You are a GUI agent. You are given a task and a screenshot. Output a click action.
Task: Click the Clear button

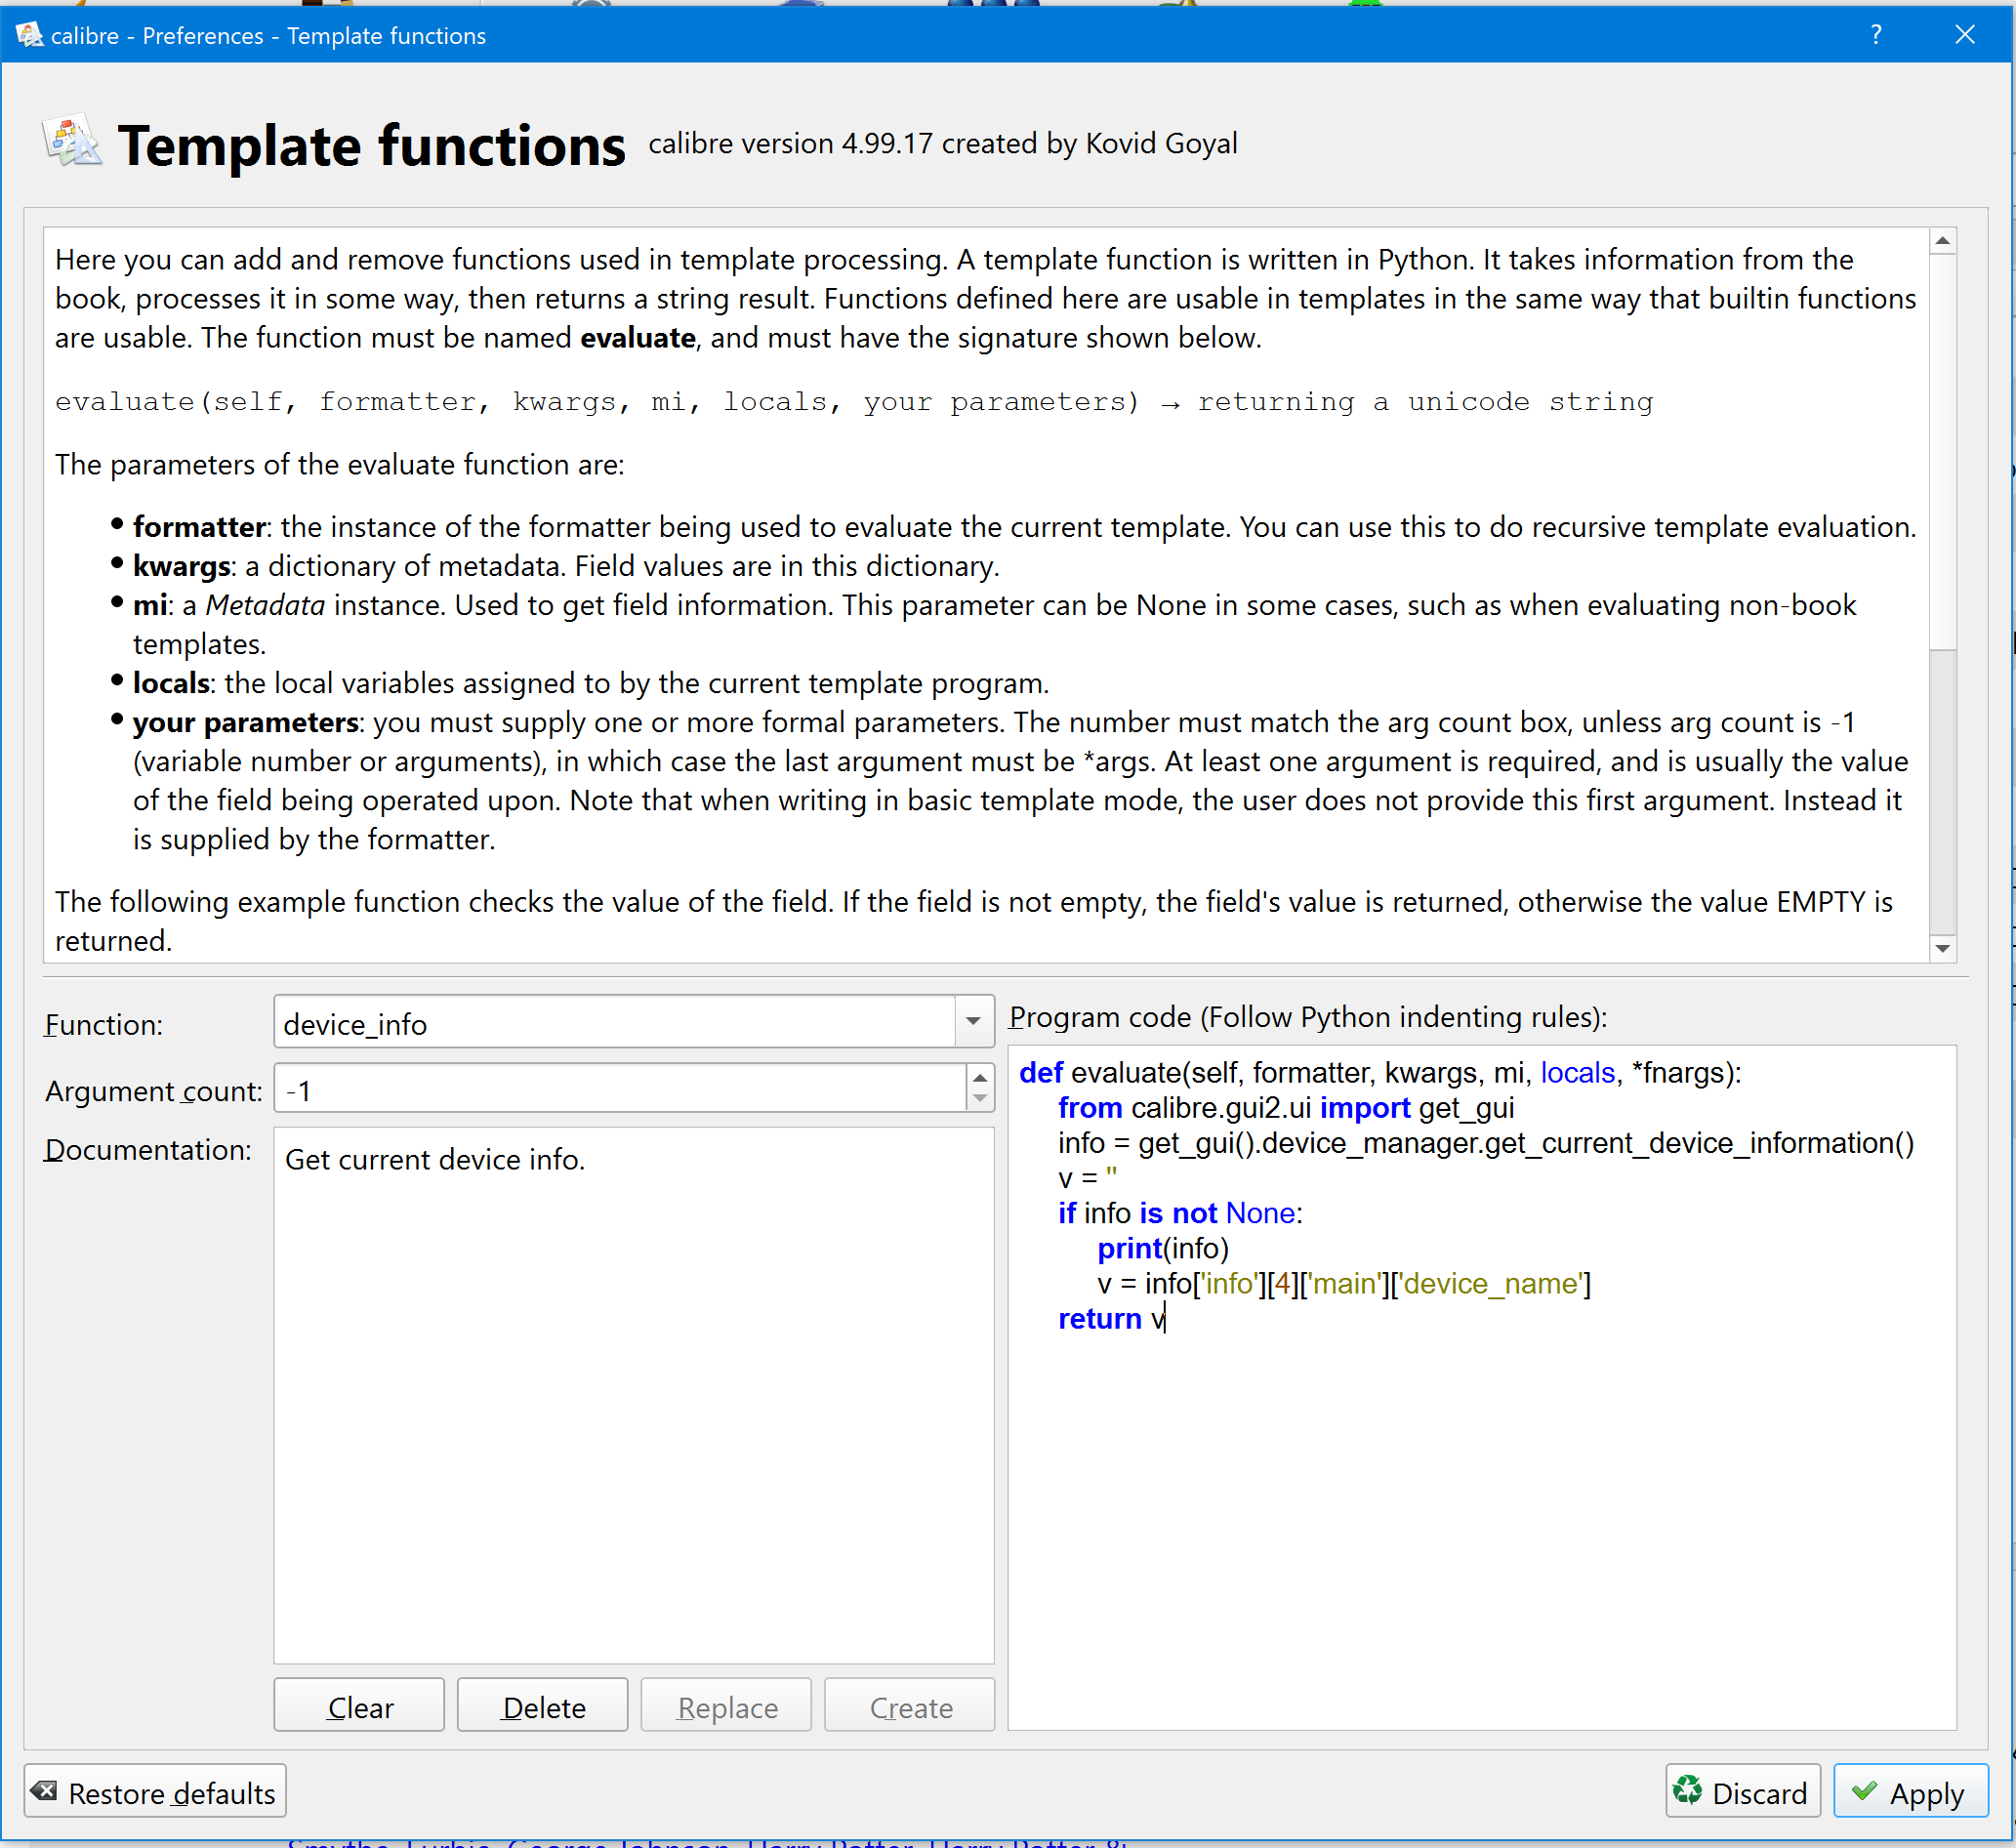click(x=359, y=1706)
